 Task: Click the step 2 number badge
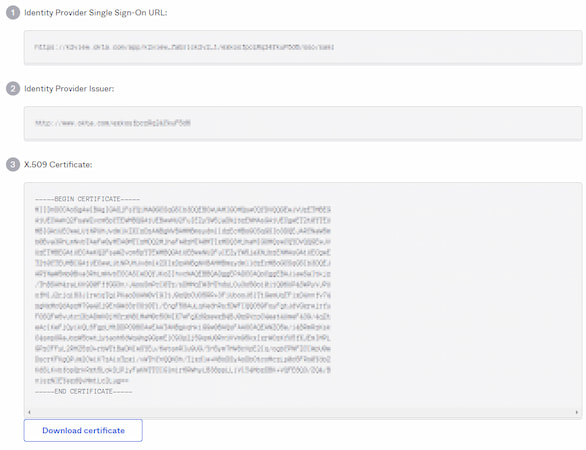tap(13, 89)
